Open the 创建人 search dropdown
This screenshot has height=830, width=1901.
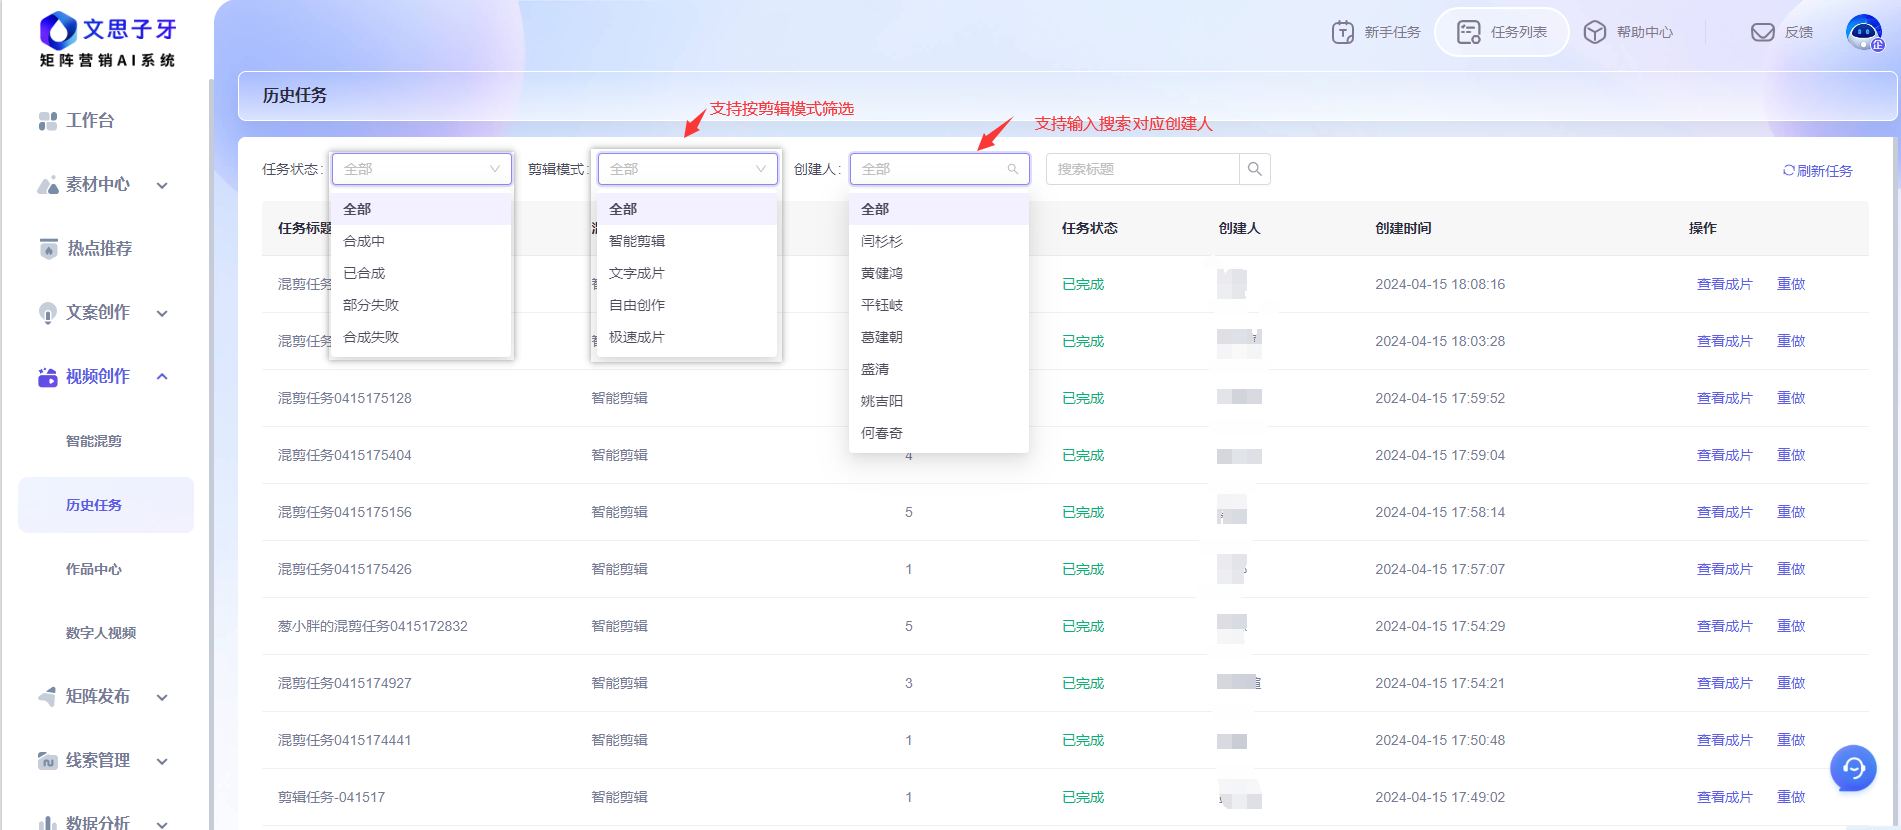point(940,169)
